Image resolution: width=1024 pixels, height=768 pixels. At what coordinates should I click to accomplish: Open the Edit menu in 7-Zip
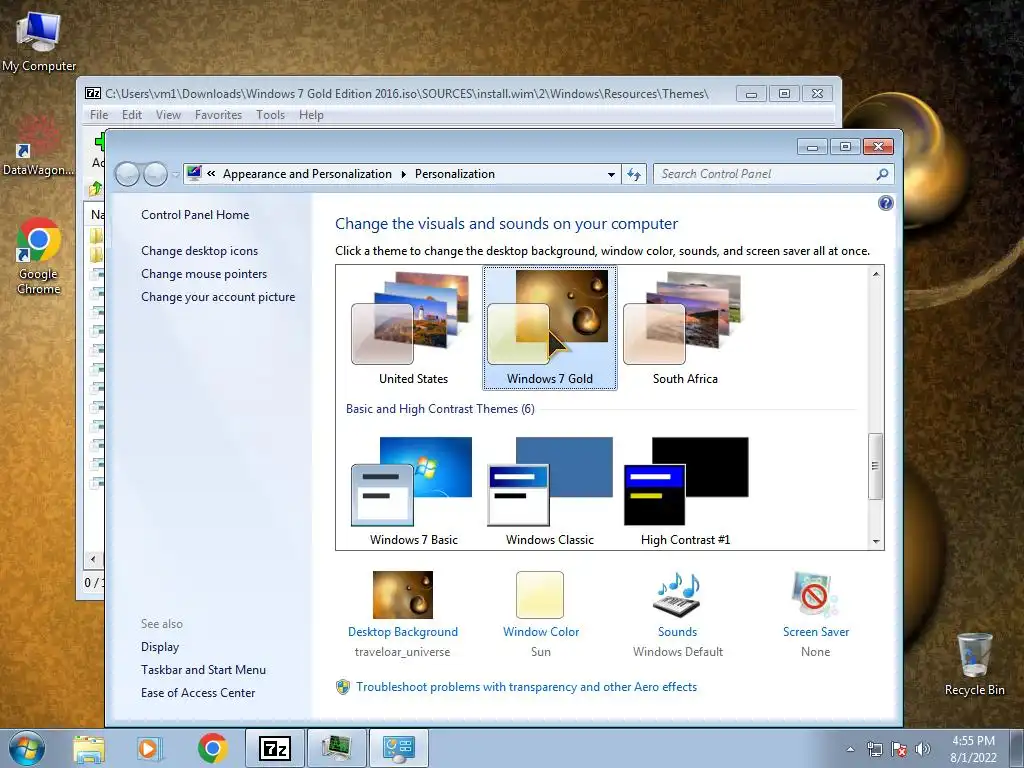coord(131,115)
